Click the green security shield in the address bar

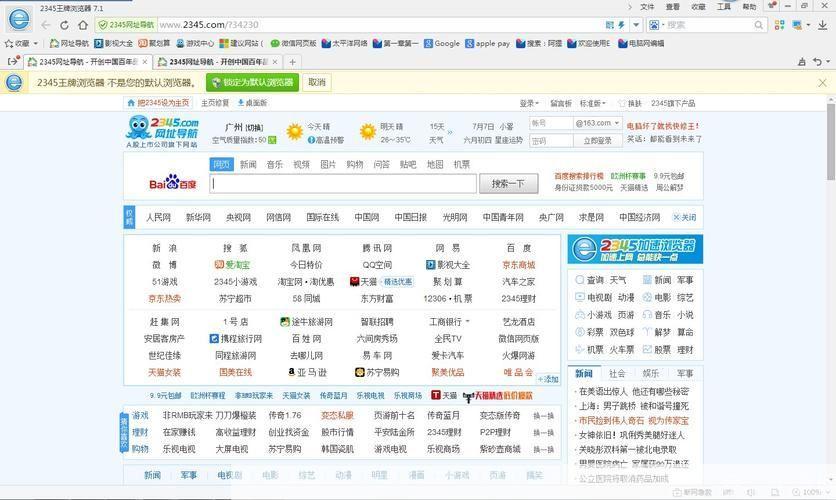[102, 25]
